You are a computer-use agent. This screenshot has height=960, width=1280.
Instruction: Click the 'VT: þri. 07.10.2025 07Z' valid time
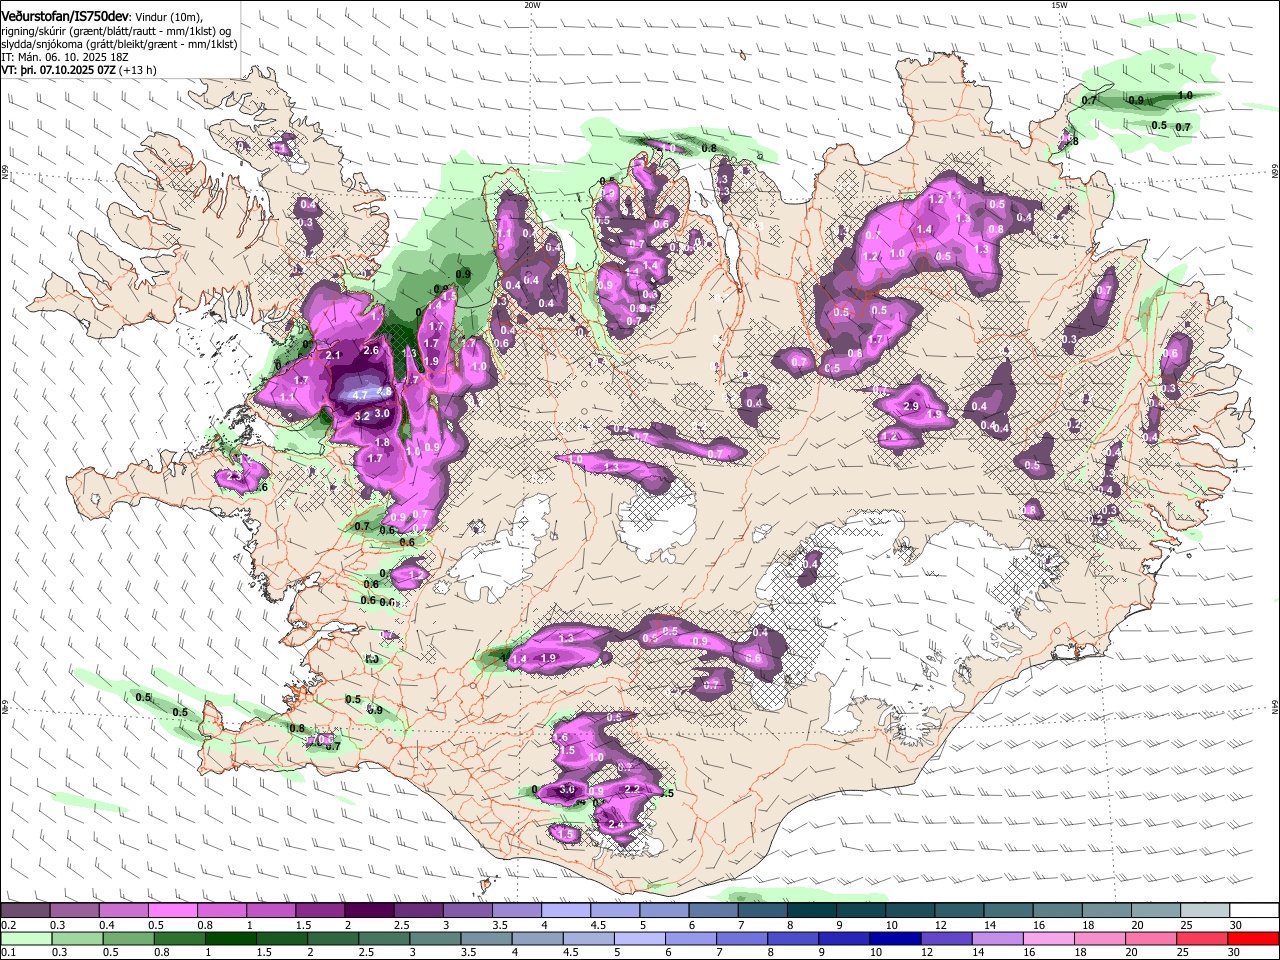(x=58, y=70)
